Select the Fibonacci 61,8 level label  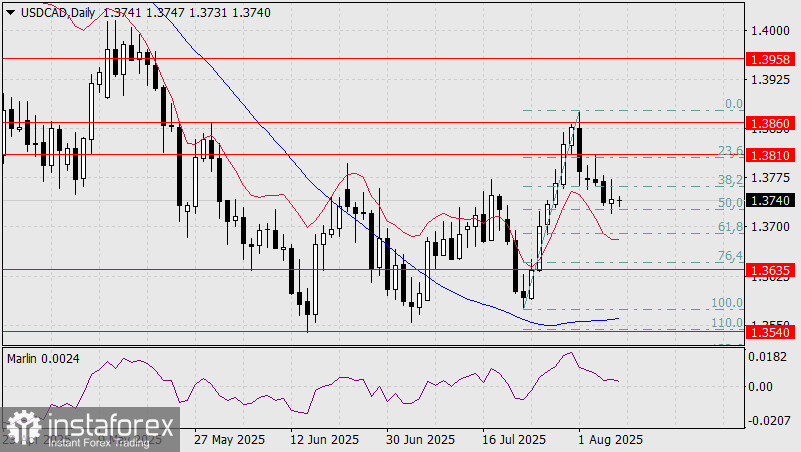[x=731, y=227]
